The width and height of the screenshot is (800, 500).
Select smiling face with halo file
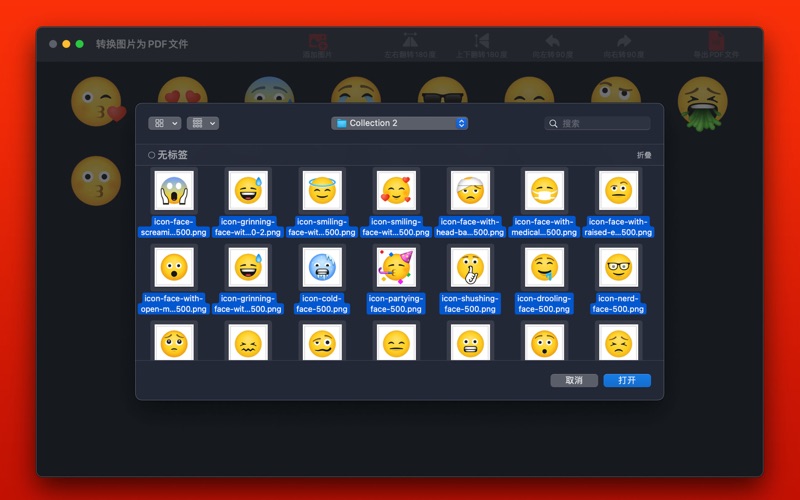(322, 190)
